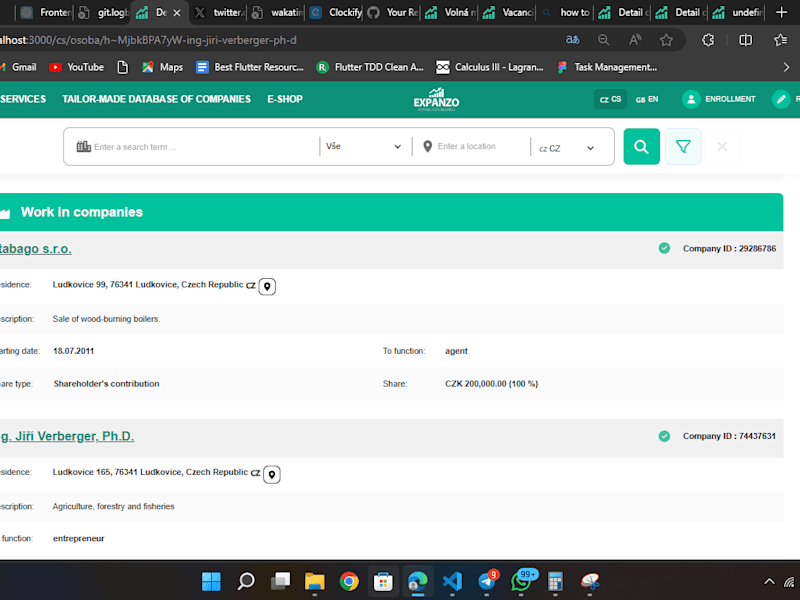This screenshot has width=800, height=600.
Task: Switch to the twitter browser tab
Action: pyautogui.click(x=219, y=12)
